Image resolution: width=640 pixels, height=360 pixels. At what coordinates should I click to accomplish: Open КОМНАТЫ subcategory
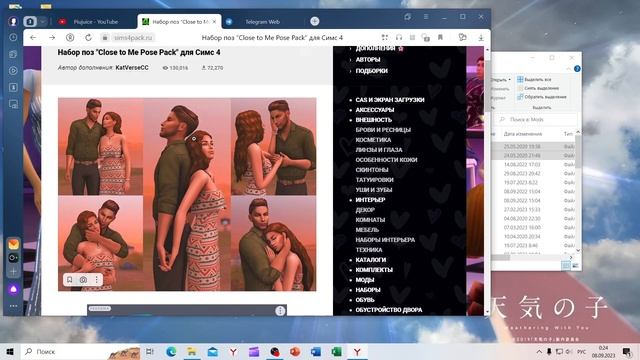click(x=370, y=220)
